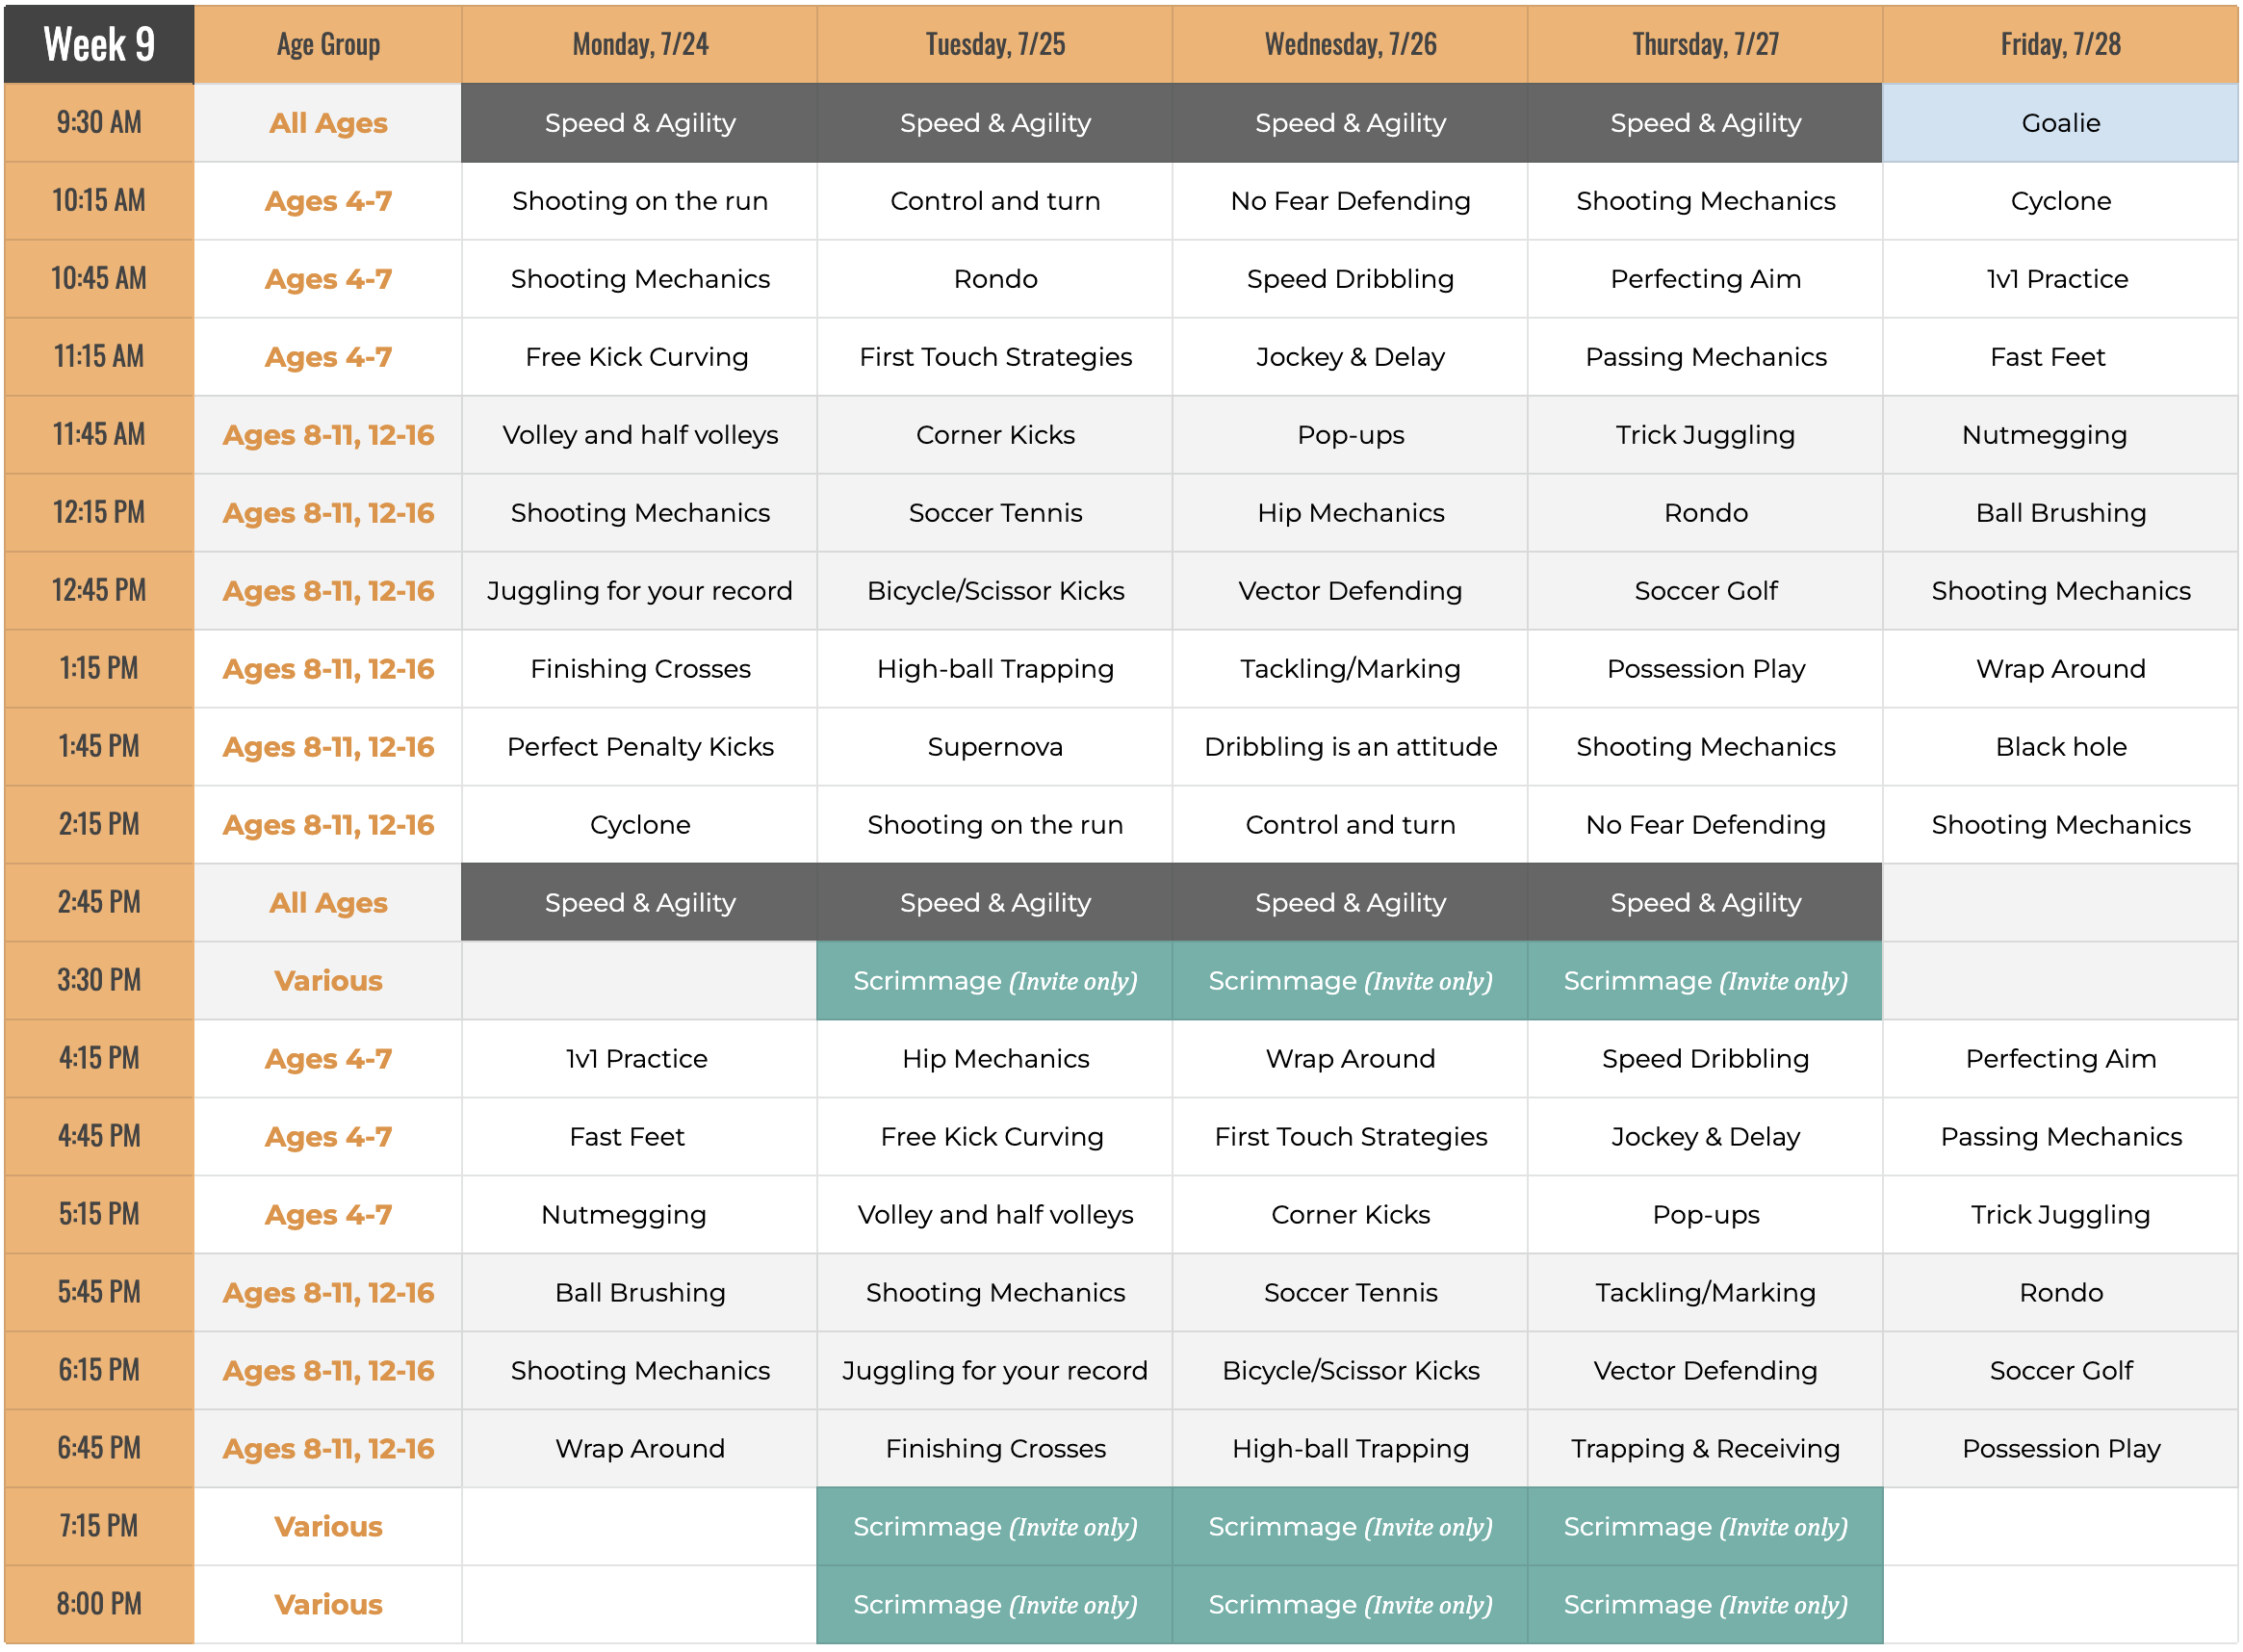Click Speed & Agility at 2:45 PM Wednesday
The width and height of the screenshot is (2243, 1652).
1350,903
